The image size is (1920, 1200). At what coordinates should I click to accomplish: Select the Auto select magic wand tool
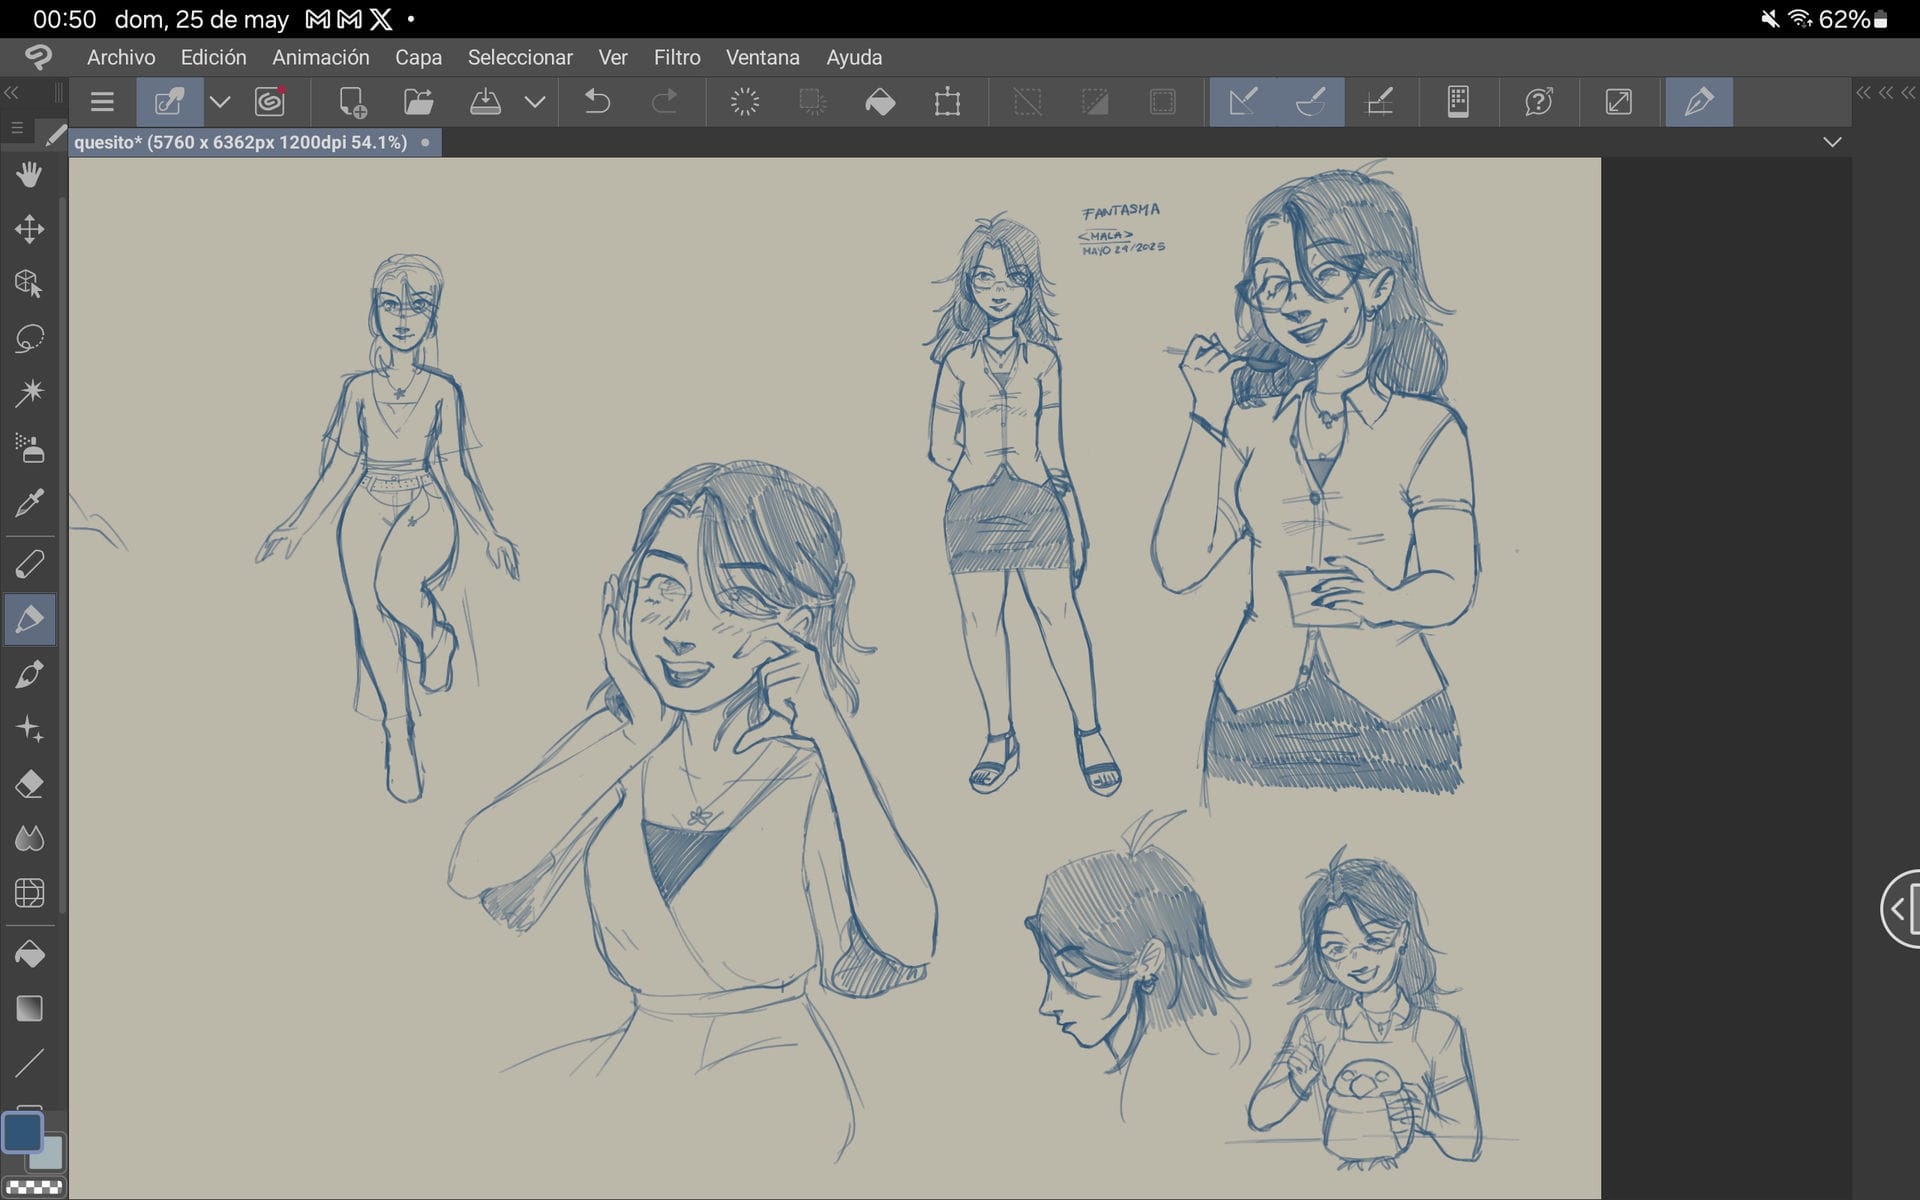pyautogui.click(x=29, y=392)
